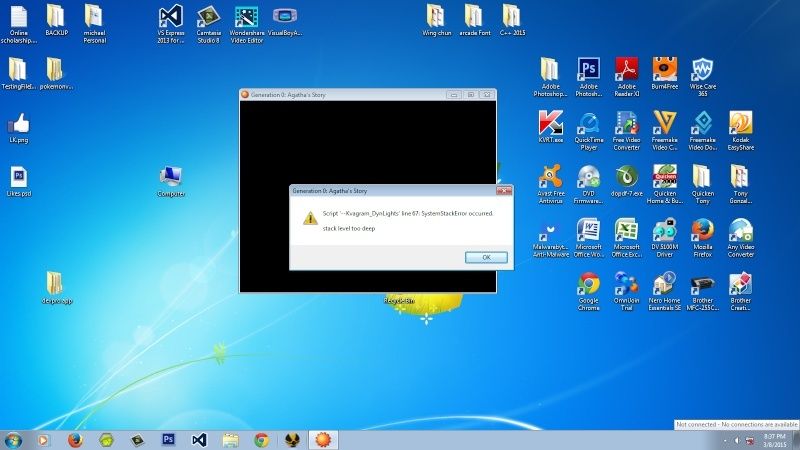Screen dimensions: 800x450
Task: Launch Microsoft Office Word
Action: point(588,238)
